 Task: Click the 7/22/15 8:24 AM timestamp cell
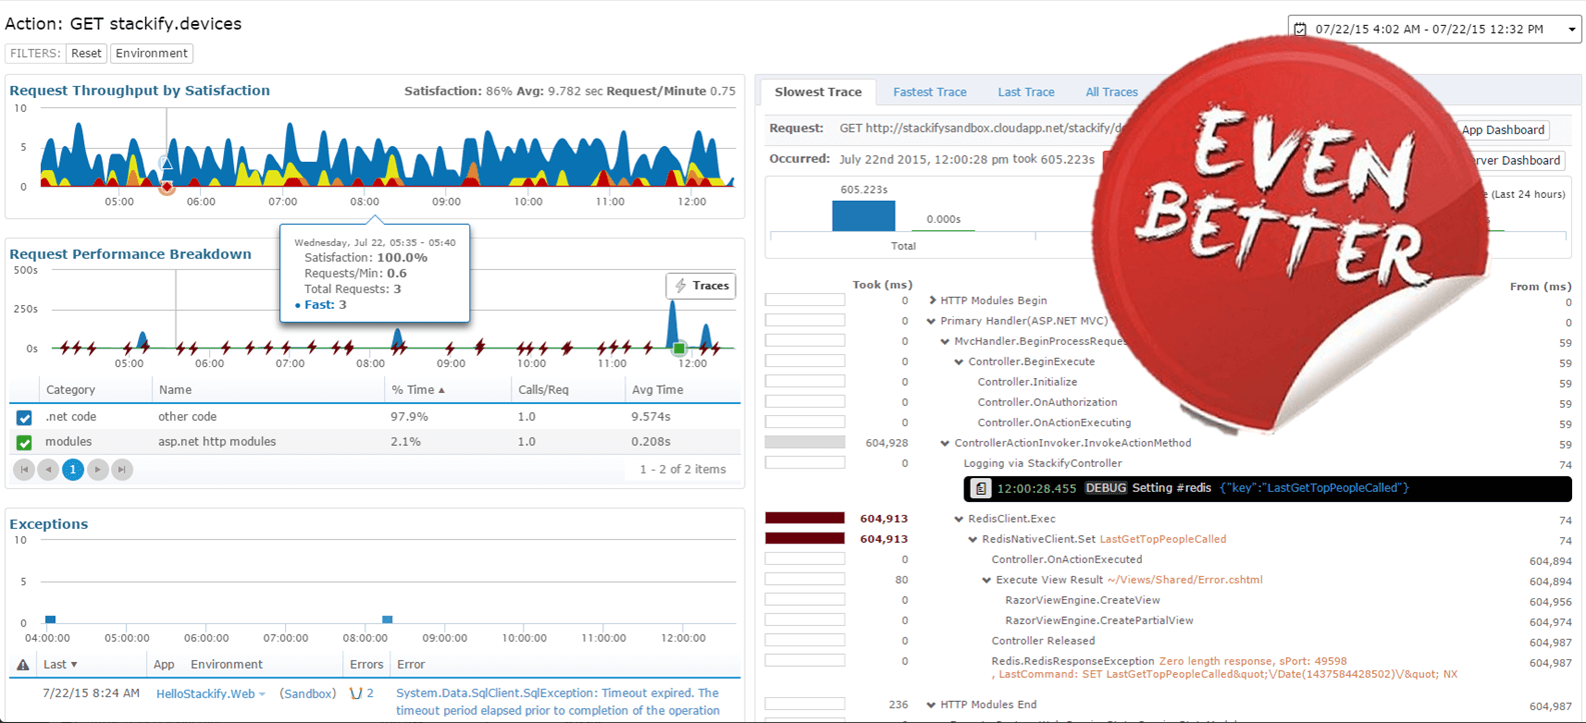(x=91, y=693)
